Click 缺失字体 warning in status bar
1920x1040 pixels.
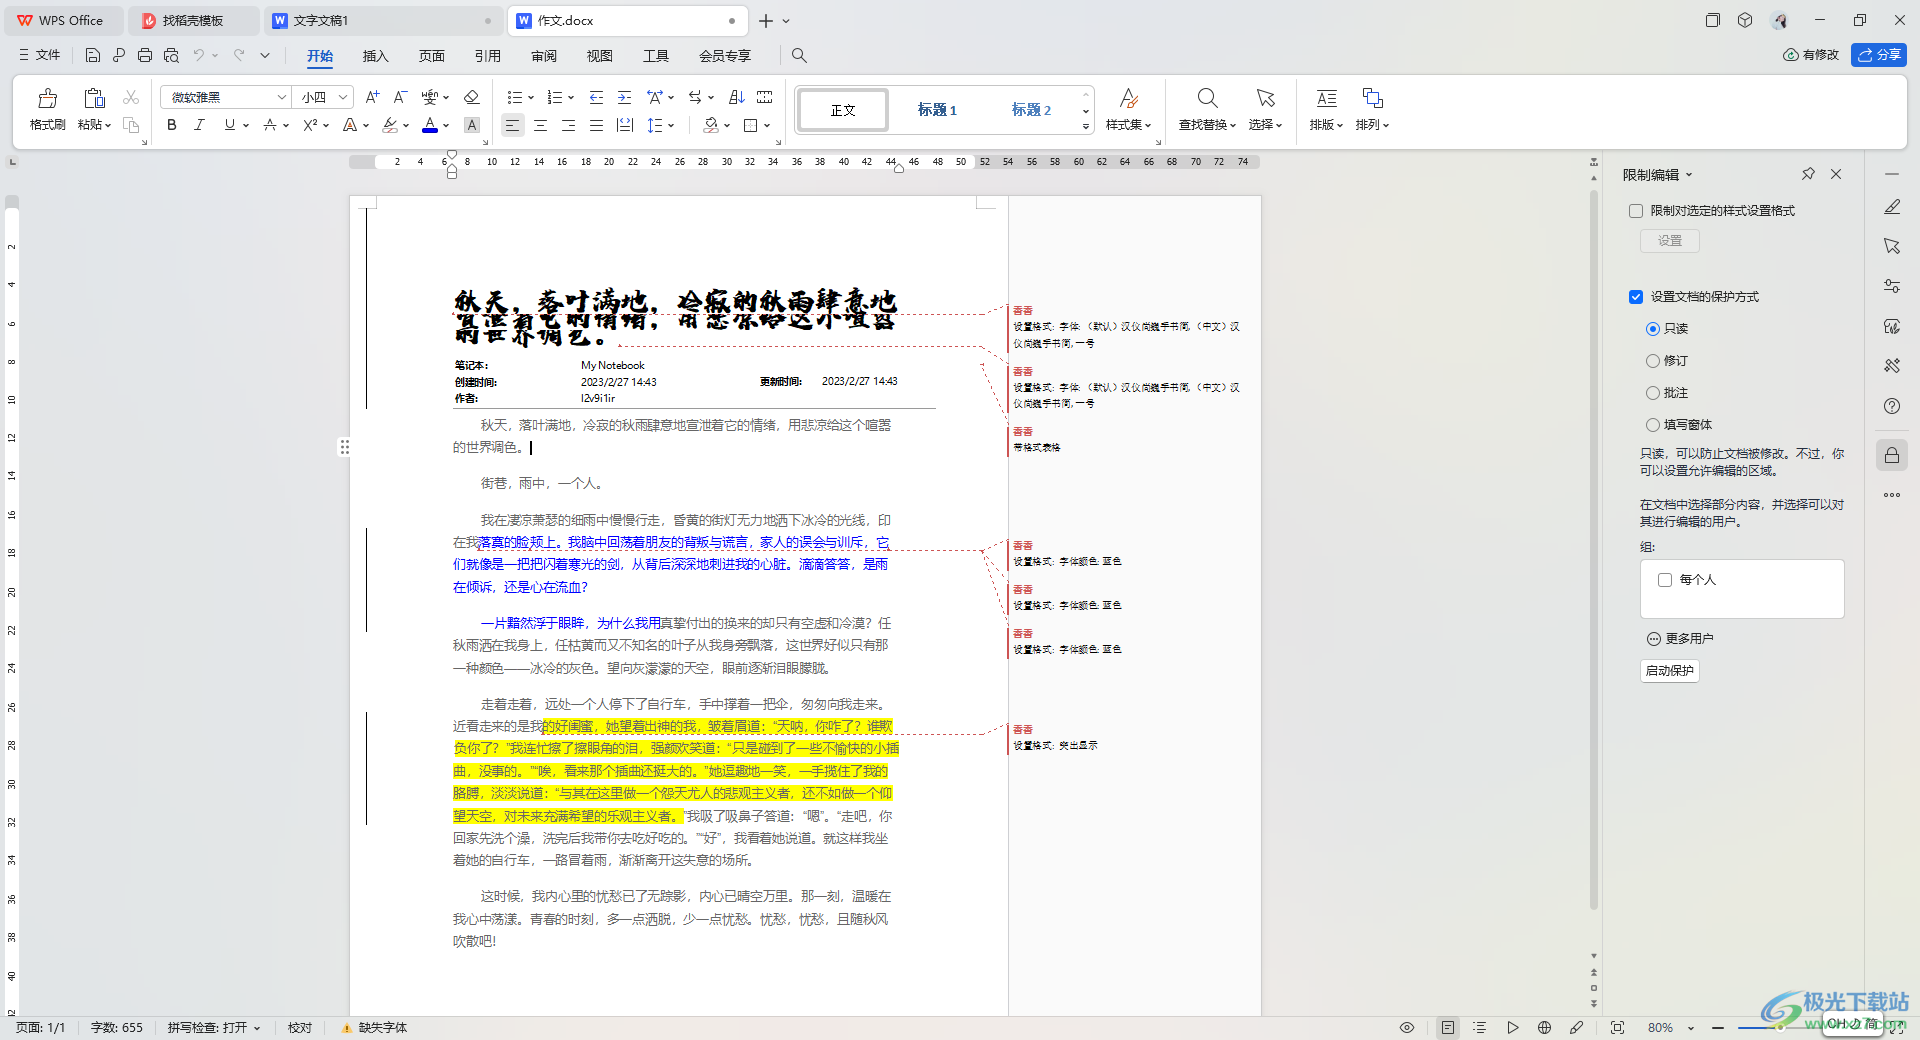pos(375,1028)
